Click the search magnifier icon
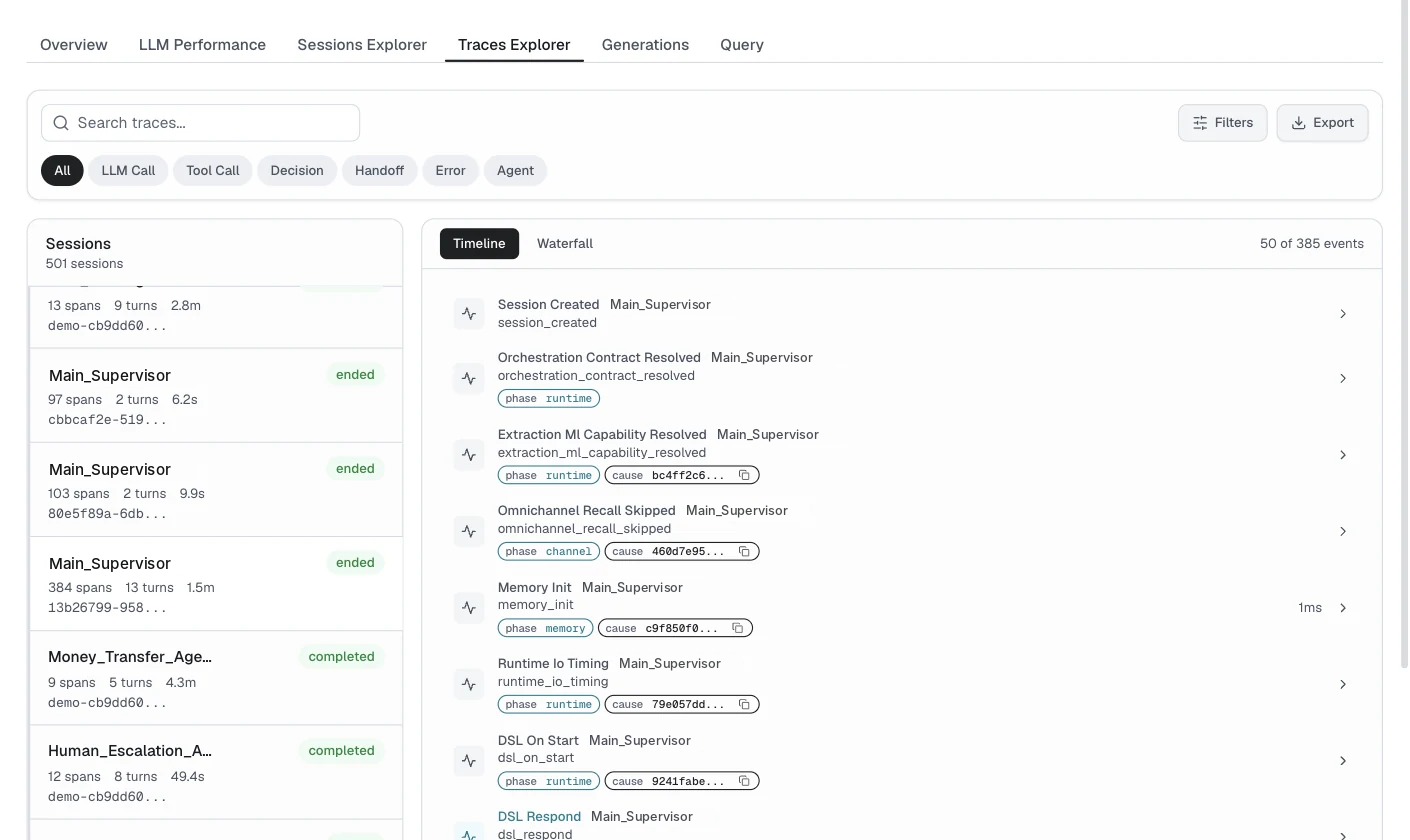The width and height of the screenshot is (1410, 840). [61, 123]
